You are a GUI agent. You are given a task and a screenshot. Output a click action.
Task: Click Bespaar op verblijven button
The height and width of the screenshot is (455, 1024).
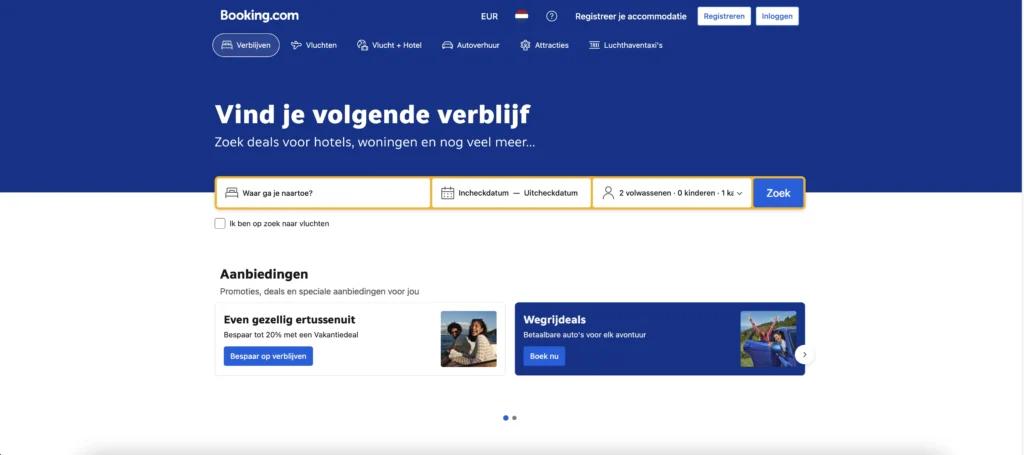(x=268, y=356)
